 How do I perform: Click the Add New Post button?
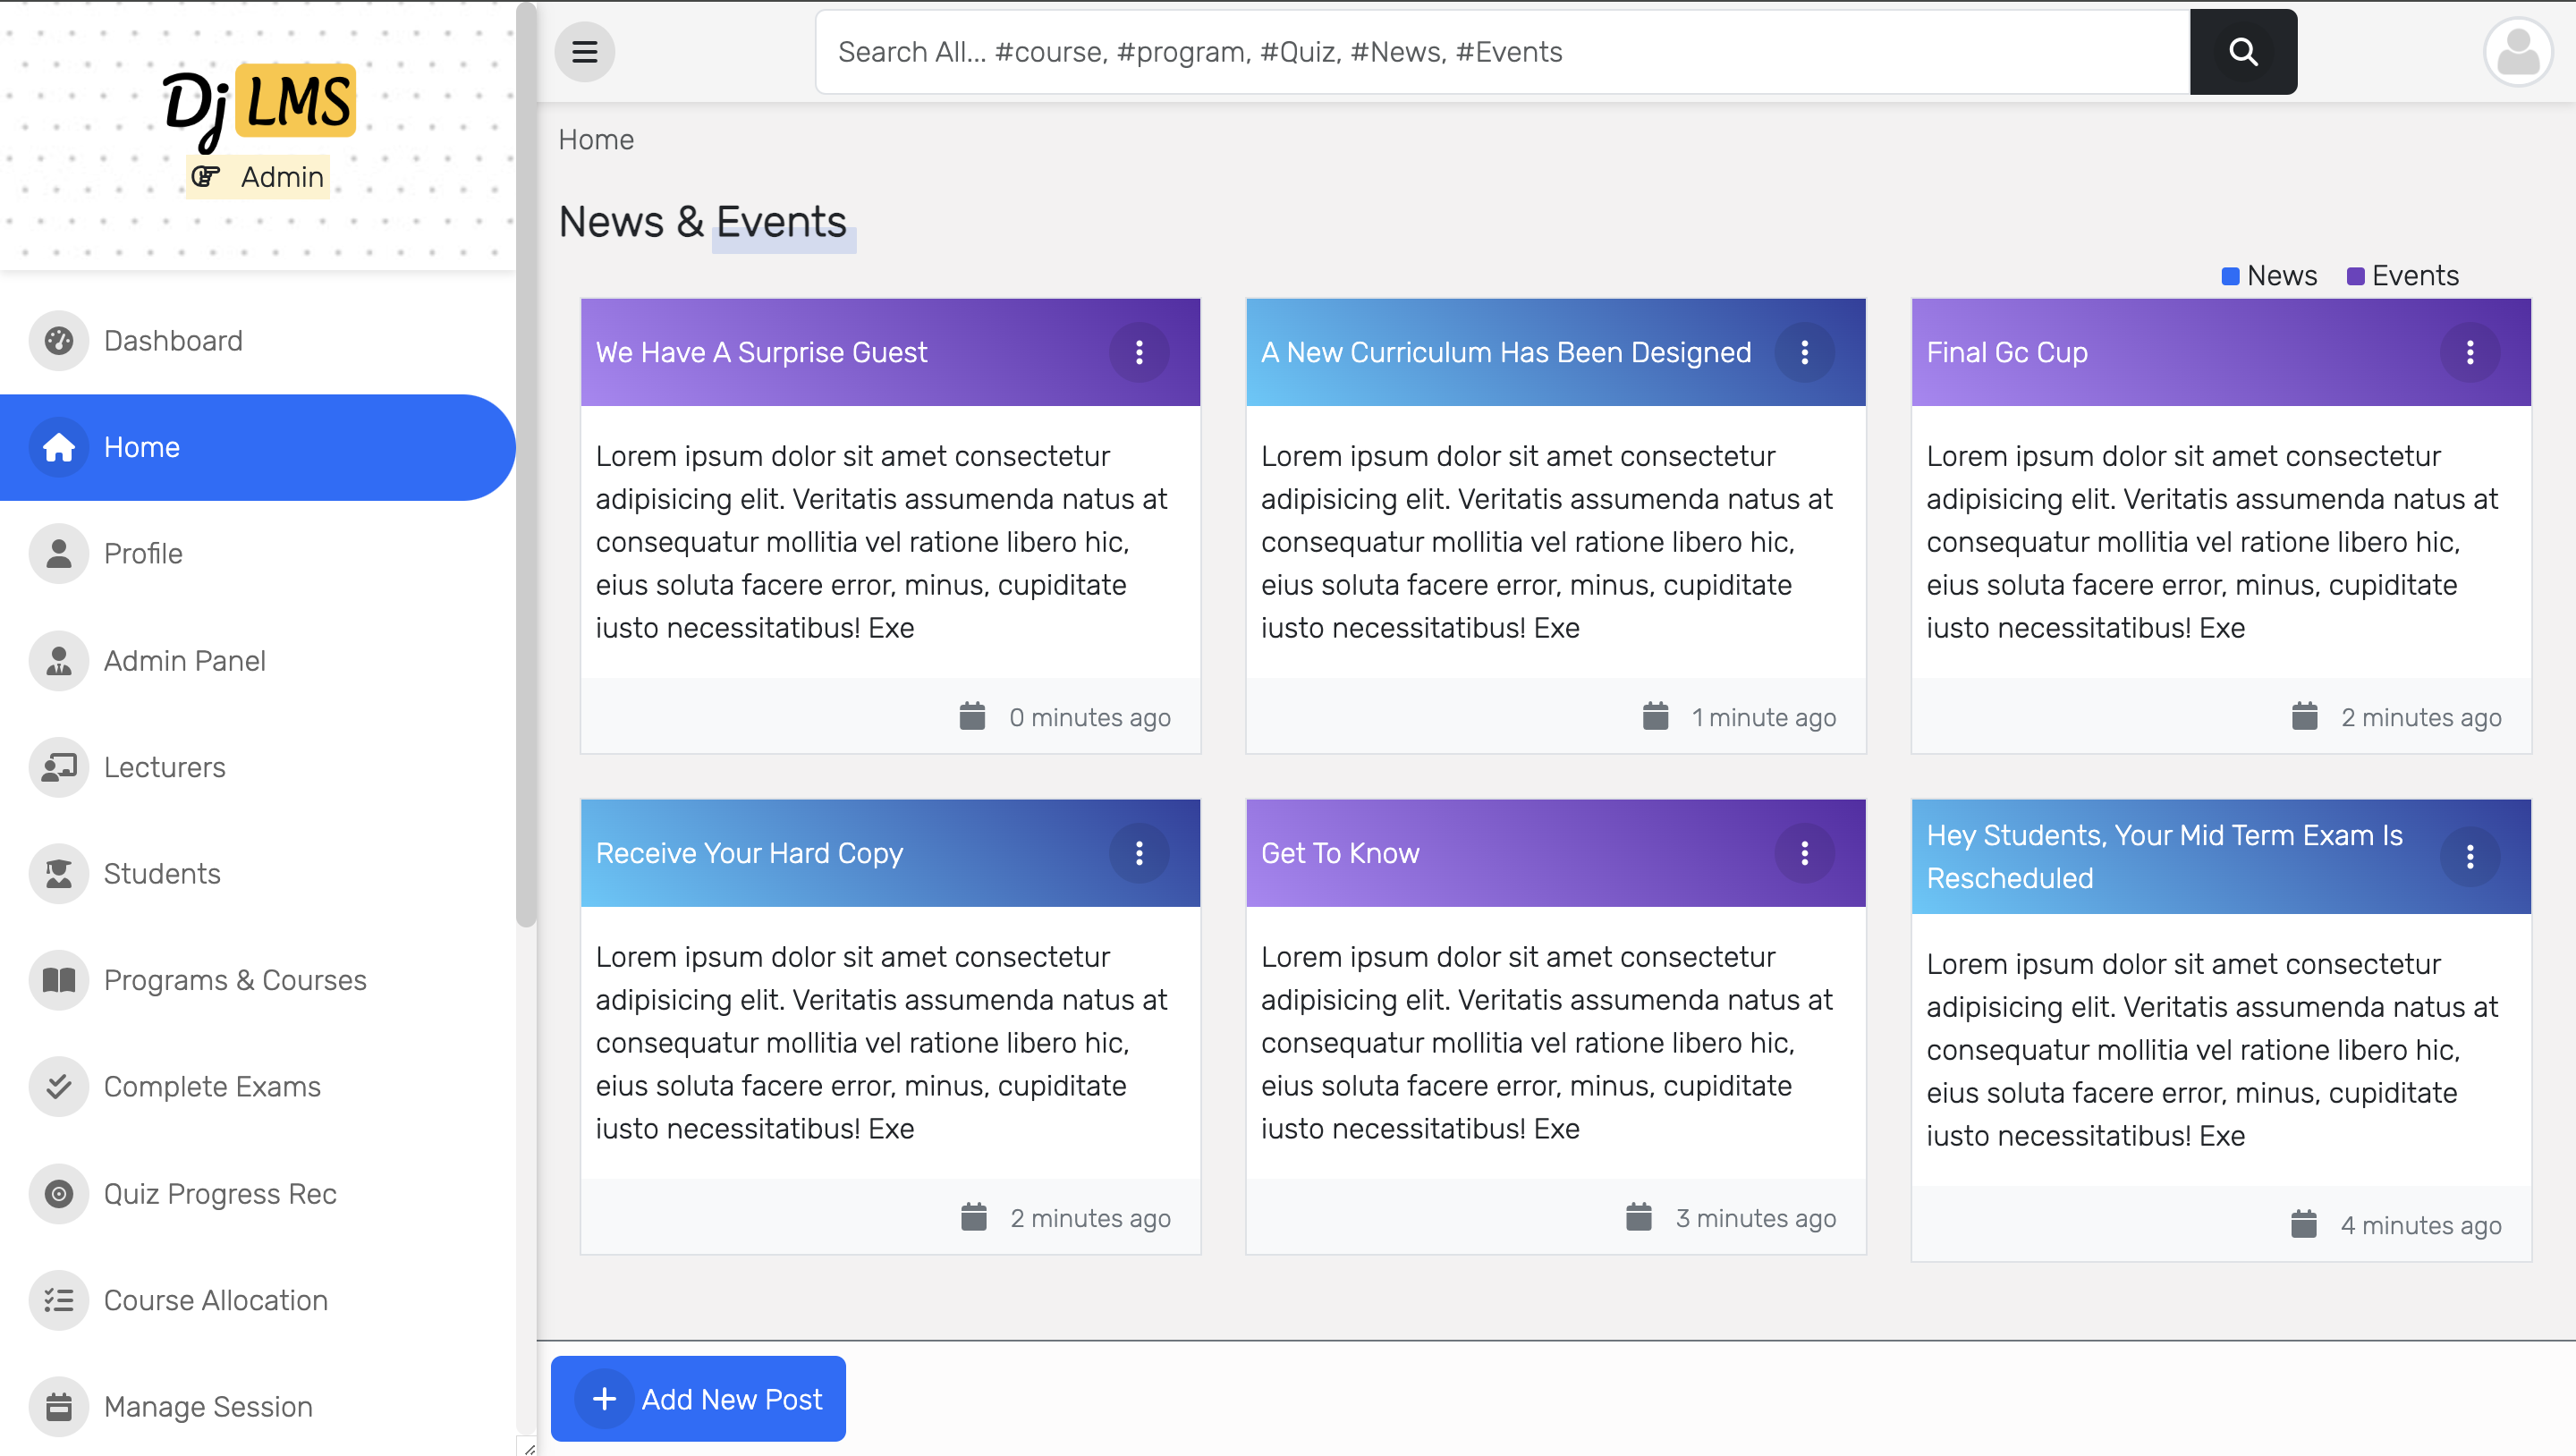coord(698,1399)
